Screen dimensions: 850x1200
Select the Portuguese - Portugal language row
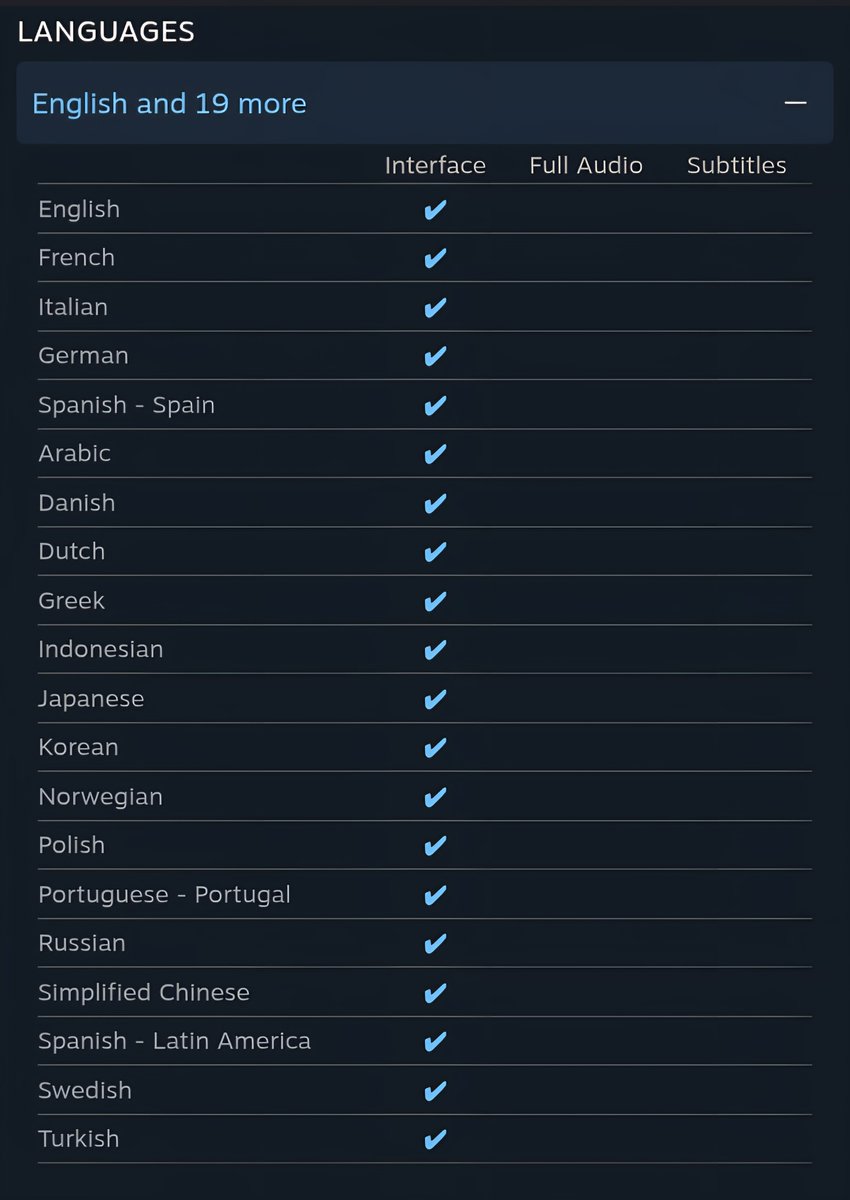pos(425,894)
